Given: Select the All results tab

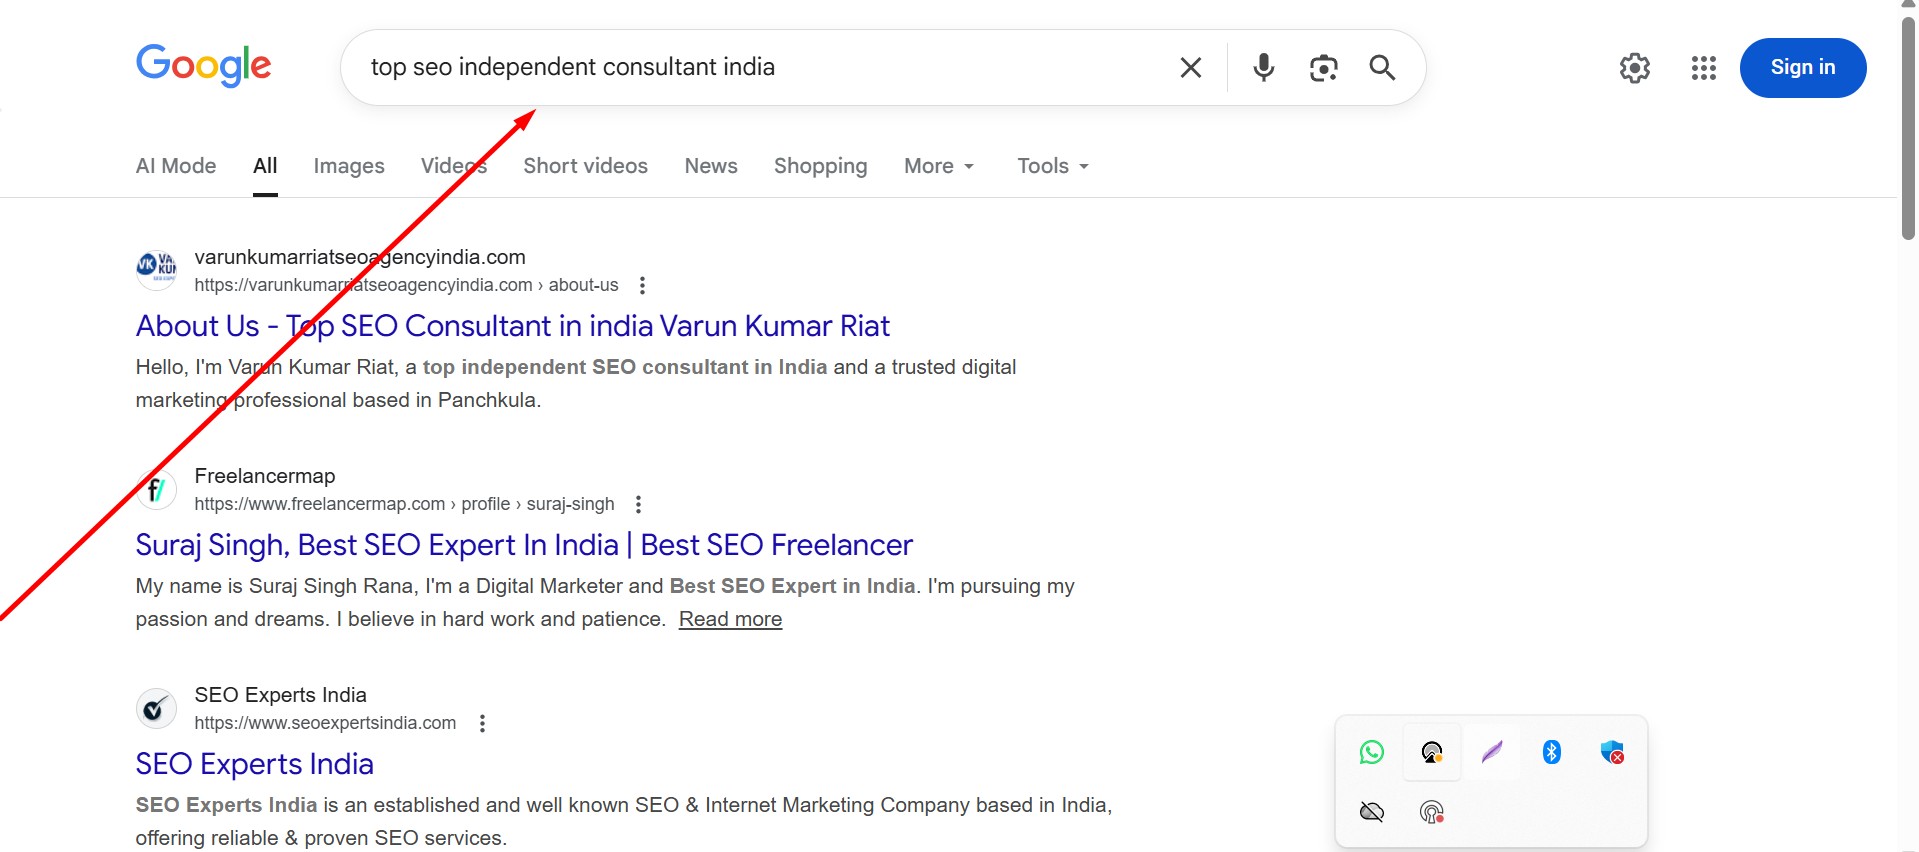Looking at the screenshot, I should click(x=265, y=166).
